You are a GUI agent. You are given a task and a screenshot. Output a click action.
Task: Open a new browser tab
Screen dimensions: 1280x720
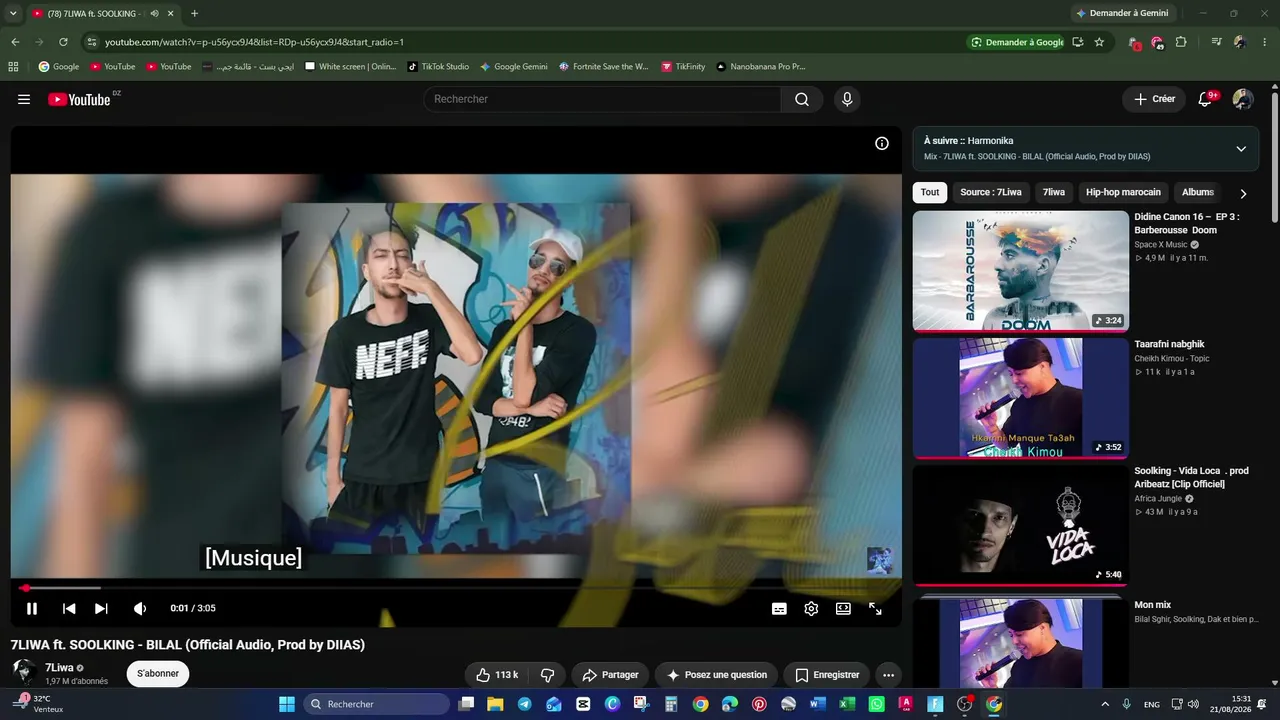click(x=194, y=13)
